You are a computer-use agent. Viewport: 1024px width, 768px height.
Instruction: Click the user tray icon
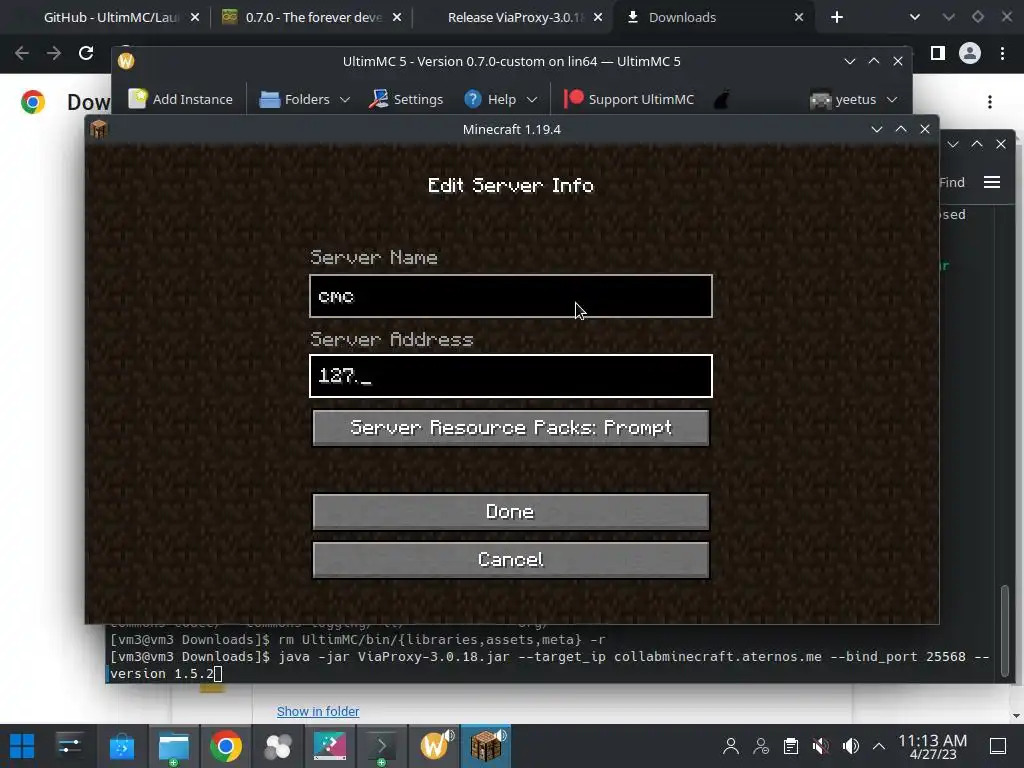point(731,746)
